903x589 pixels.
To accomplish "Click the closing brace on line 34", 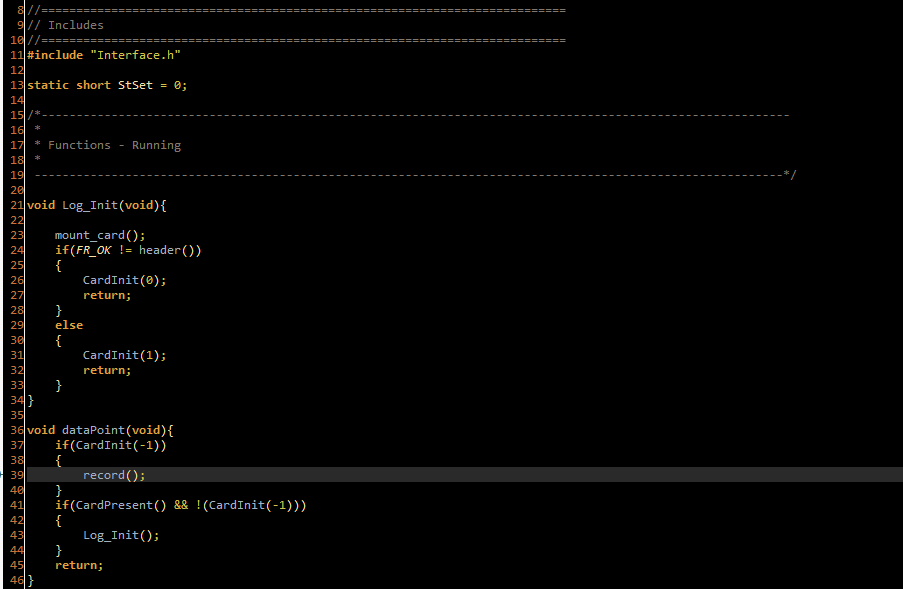I will point(31,400).
